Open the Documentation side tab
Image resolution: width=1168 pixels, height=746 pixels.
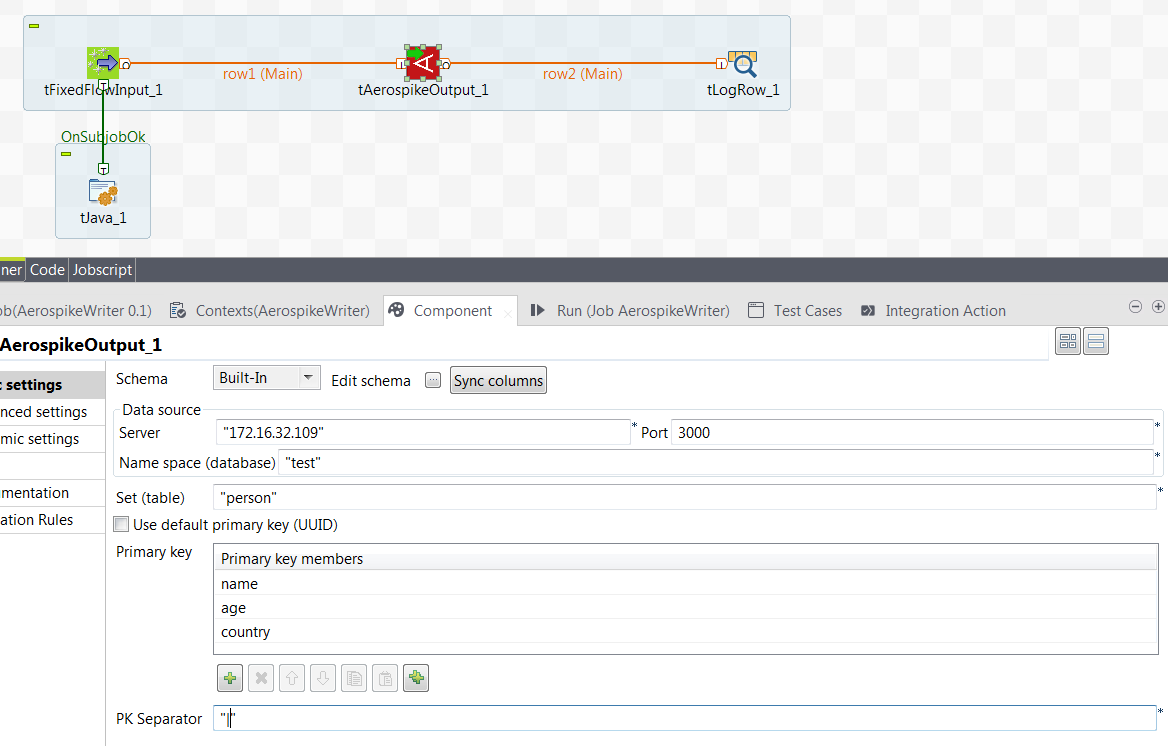point(52,493)
